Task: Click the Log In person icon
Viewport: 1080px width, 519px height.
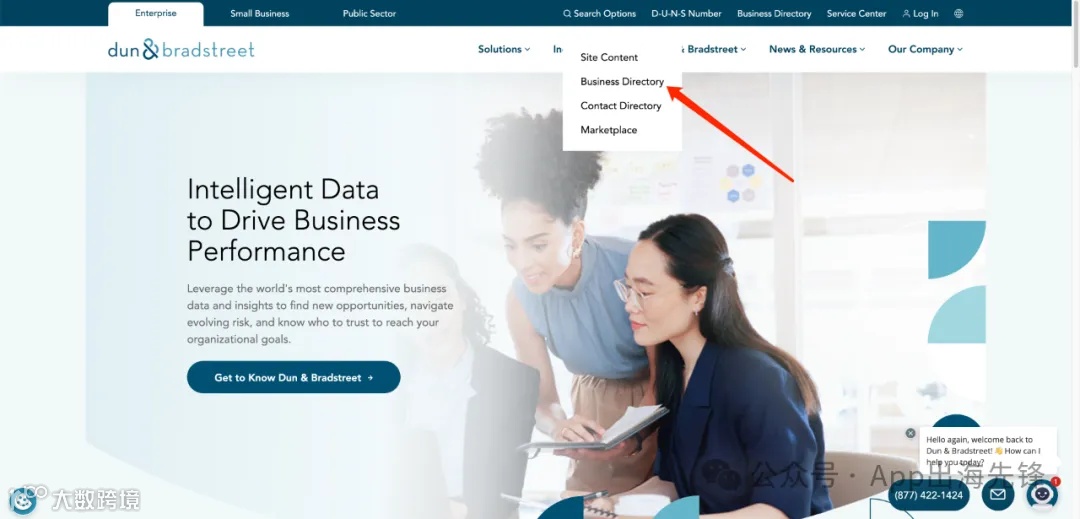Action: click(906, 14)
